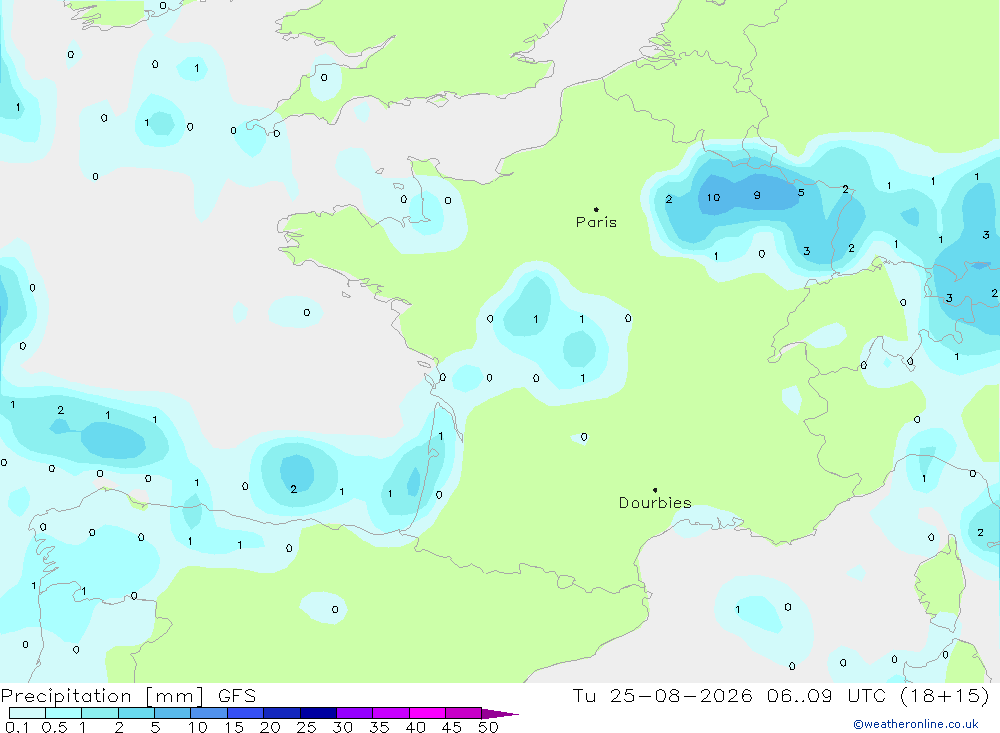Click the '15' legend scale label
The image size is (1000, 733).
pyautogui.click(x=234, y=727)
